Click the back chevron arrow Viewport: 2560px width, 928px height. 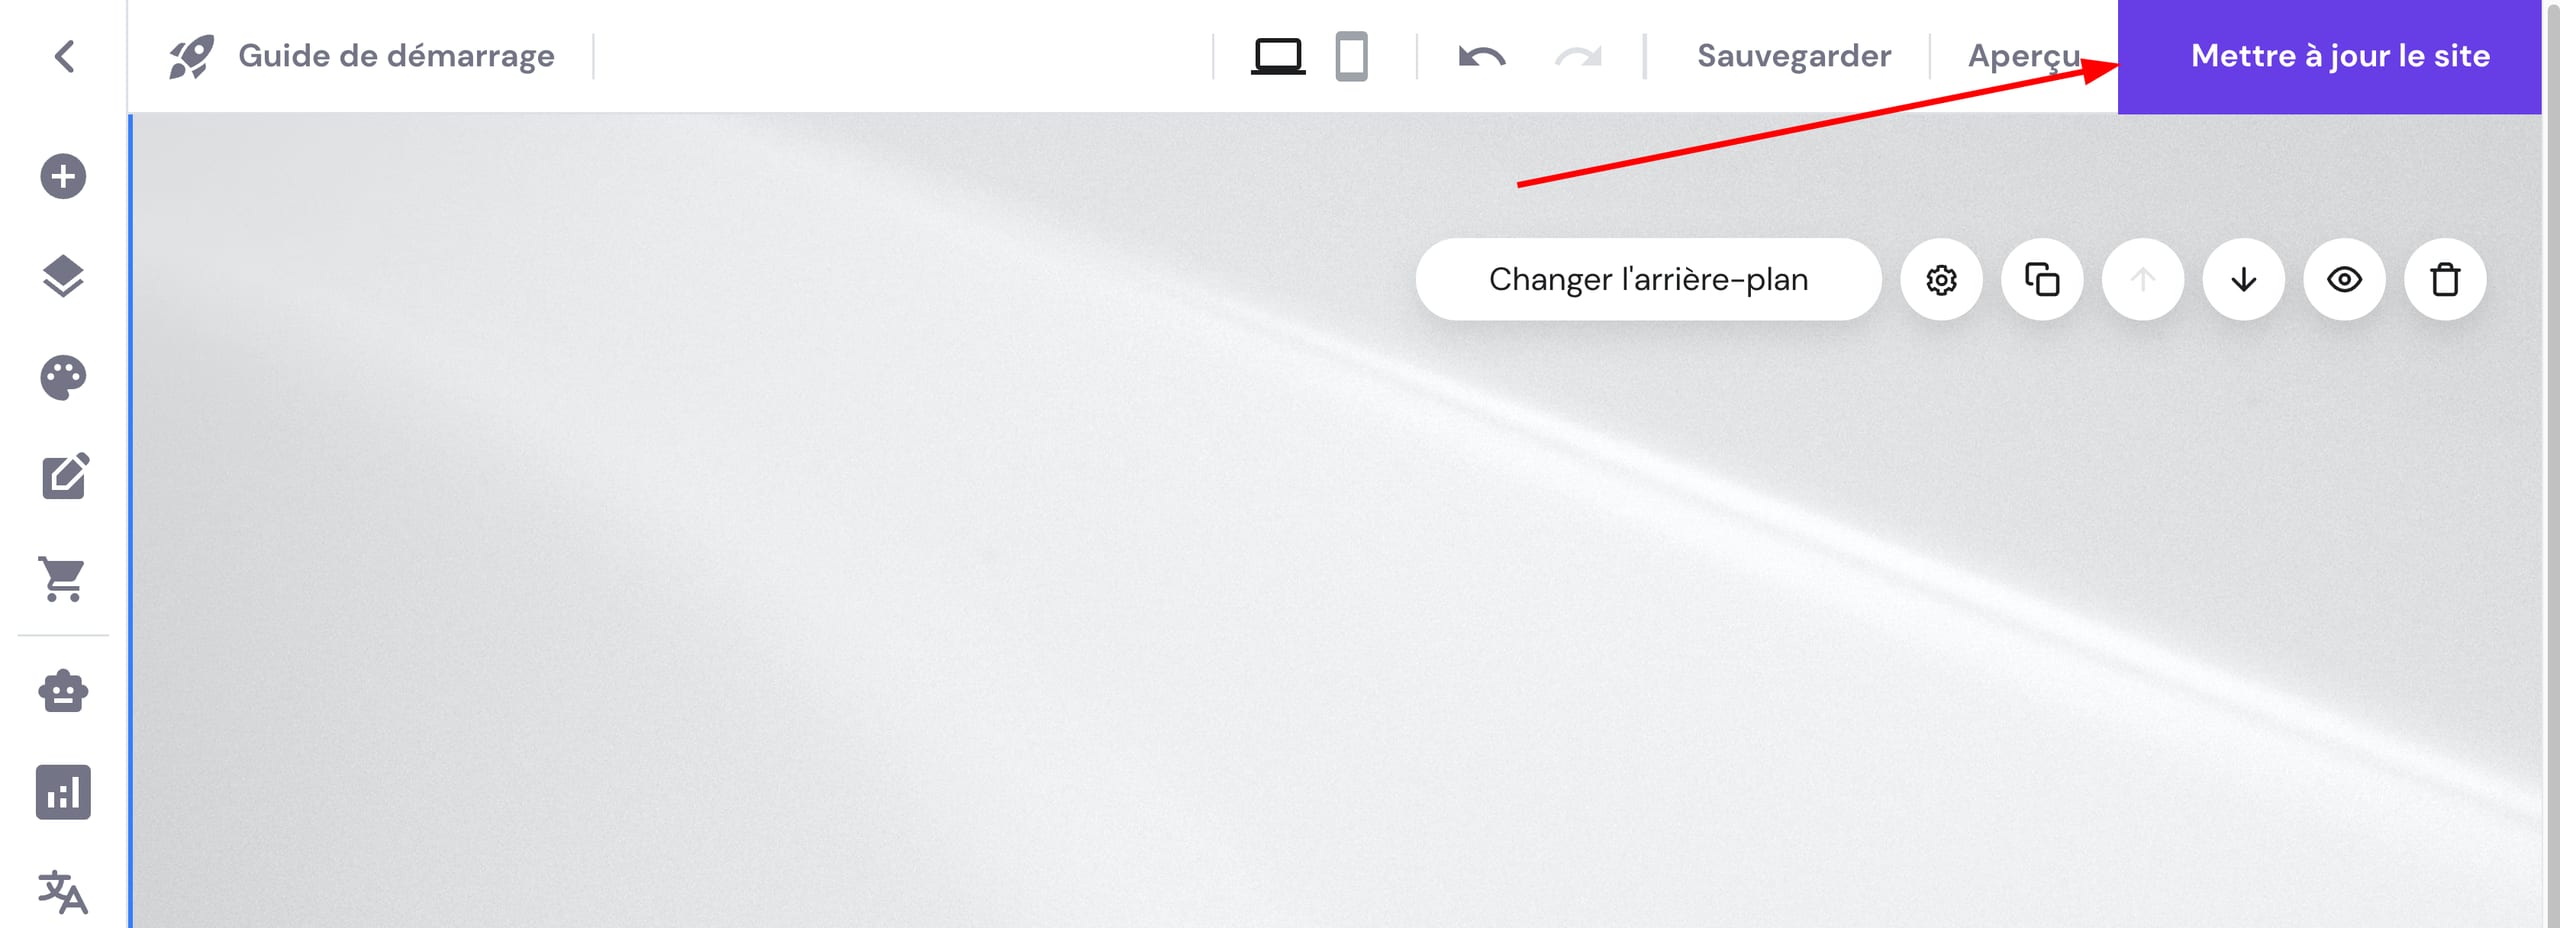(65, 56)
